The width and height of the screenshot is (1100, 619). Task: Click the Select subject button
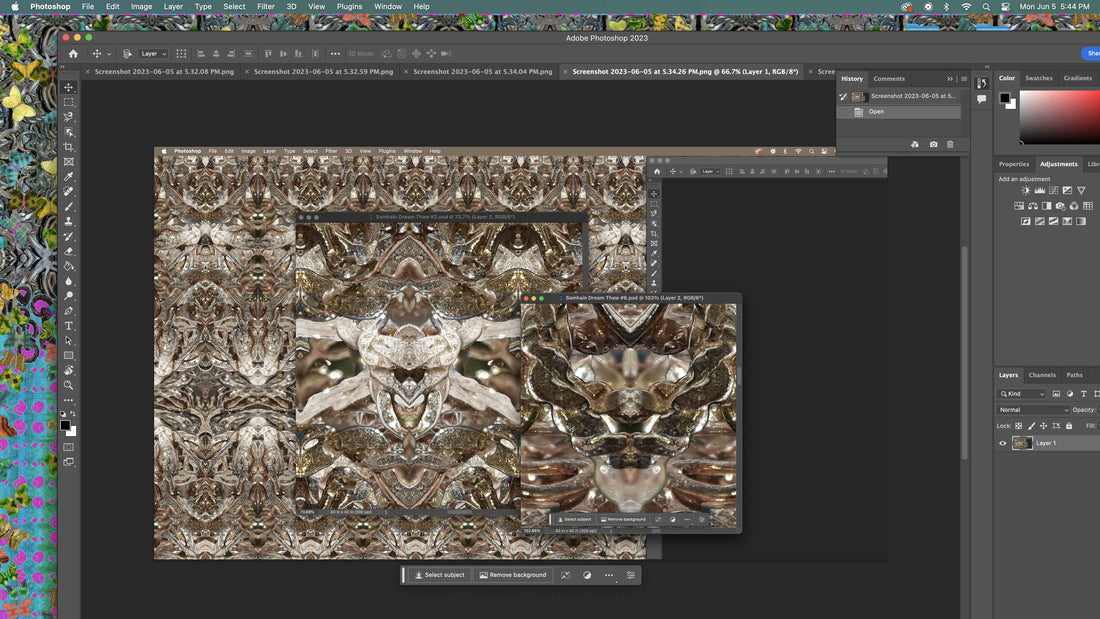(440, 575)
